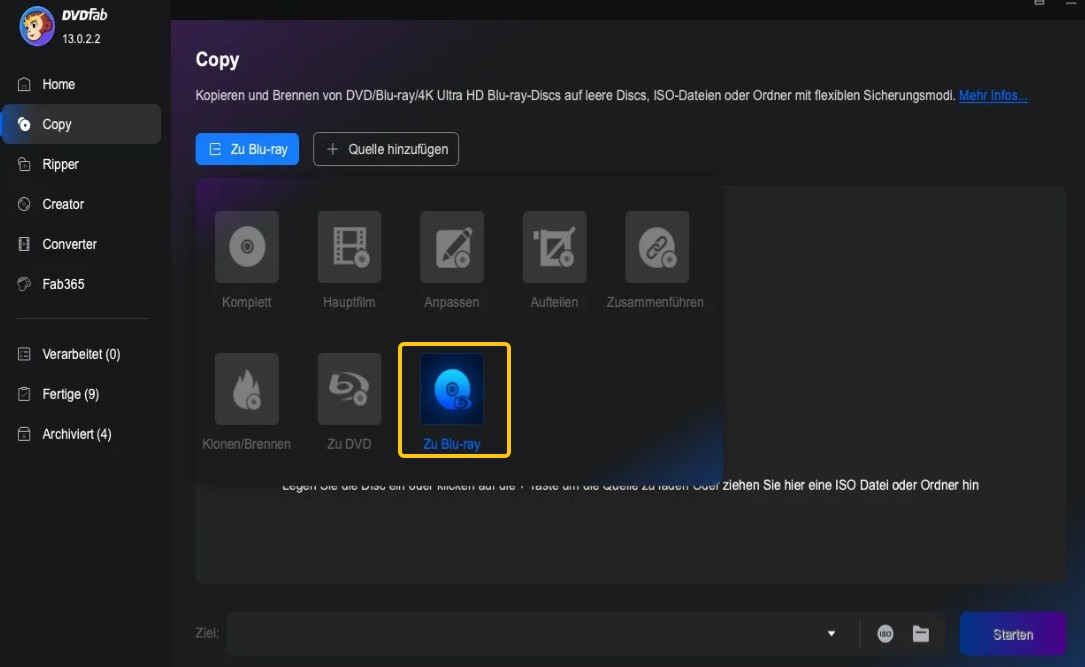Viewport: 1085px width, 667px height.
Task: Choose the Aufteilen copy mode
Action: (x=554, y=261)
